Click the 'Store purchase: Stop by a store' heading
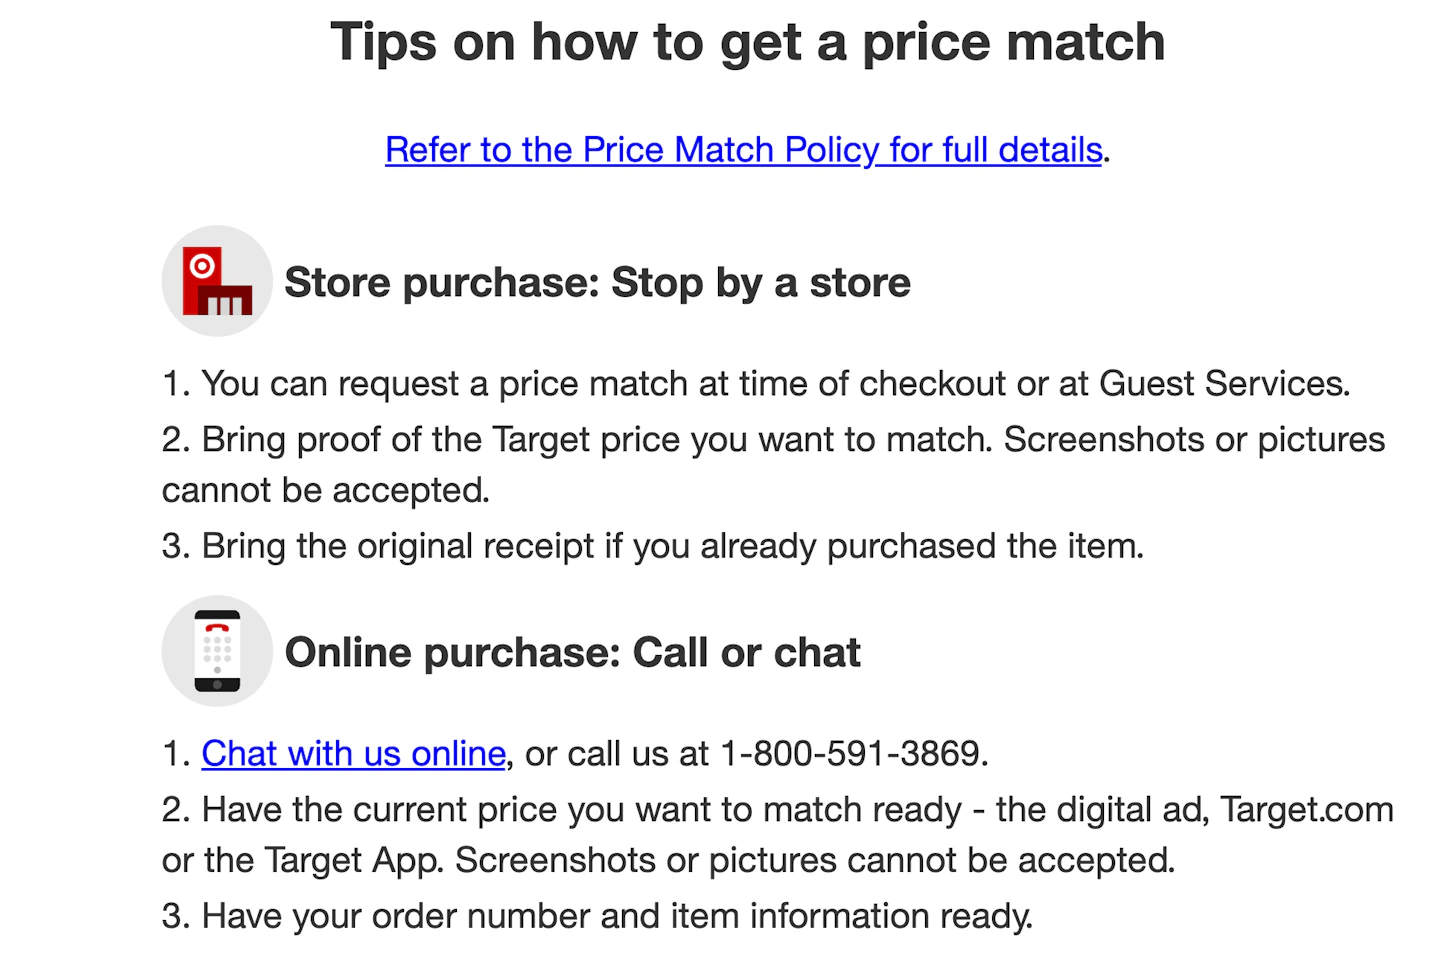 tap(597, 283)
